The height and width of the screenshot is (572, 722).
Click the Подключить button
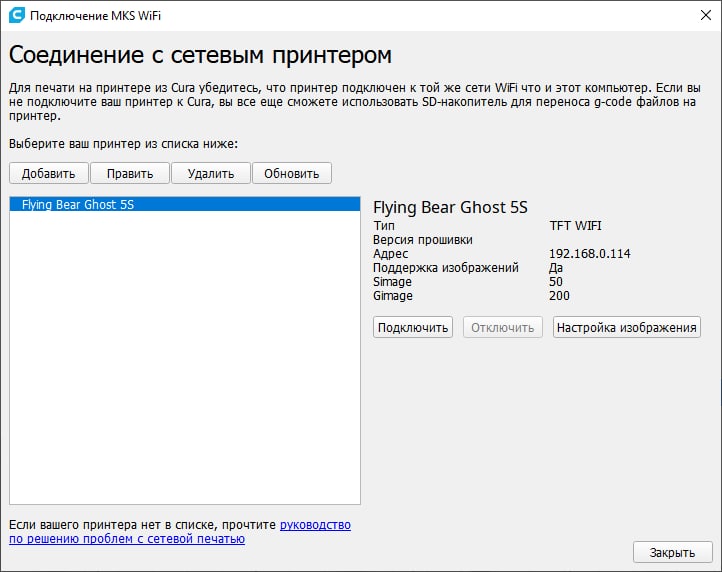(413, 327)
